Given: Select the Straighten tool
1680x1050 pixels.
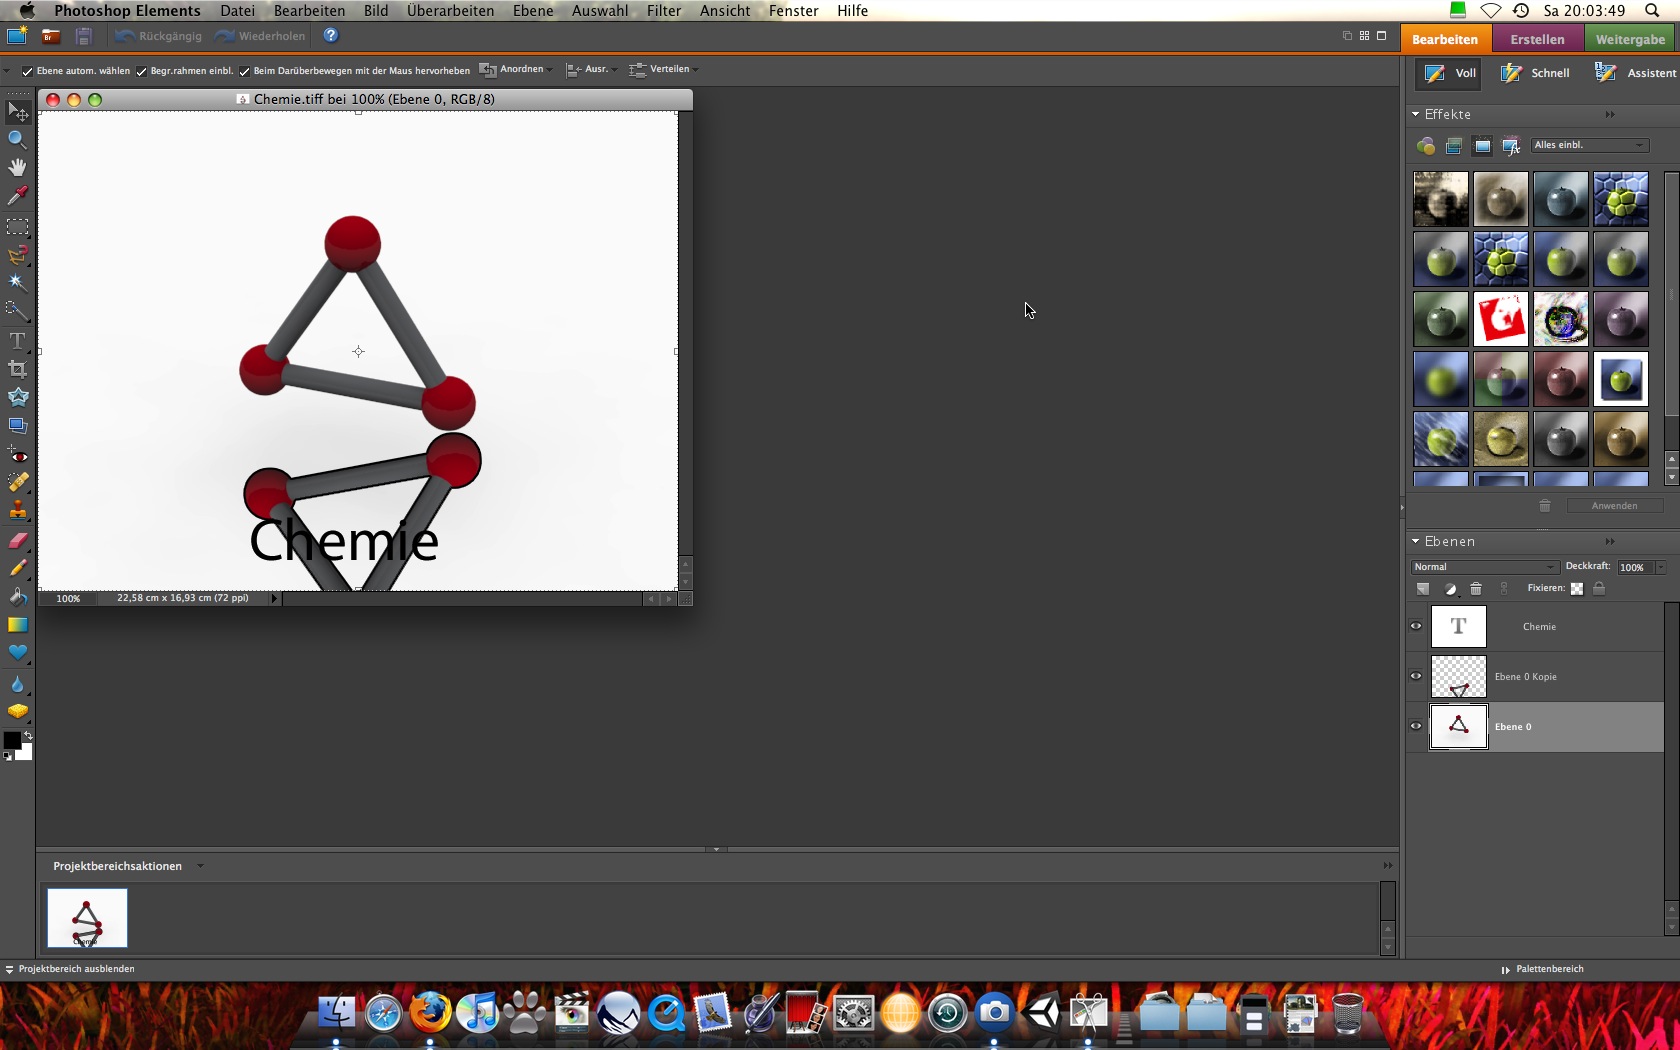Looking at the screenshot, I should 17,425.
